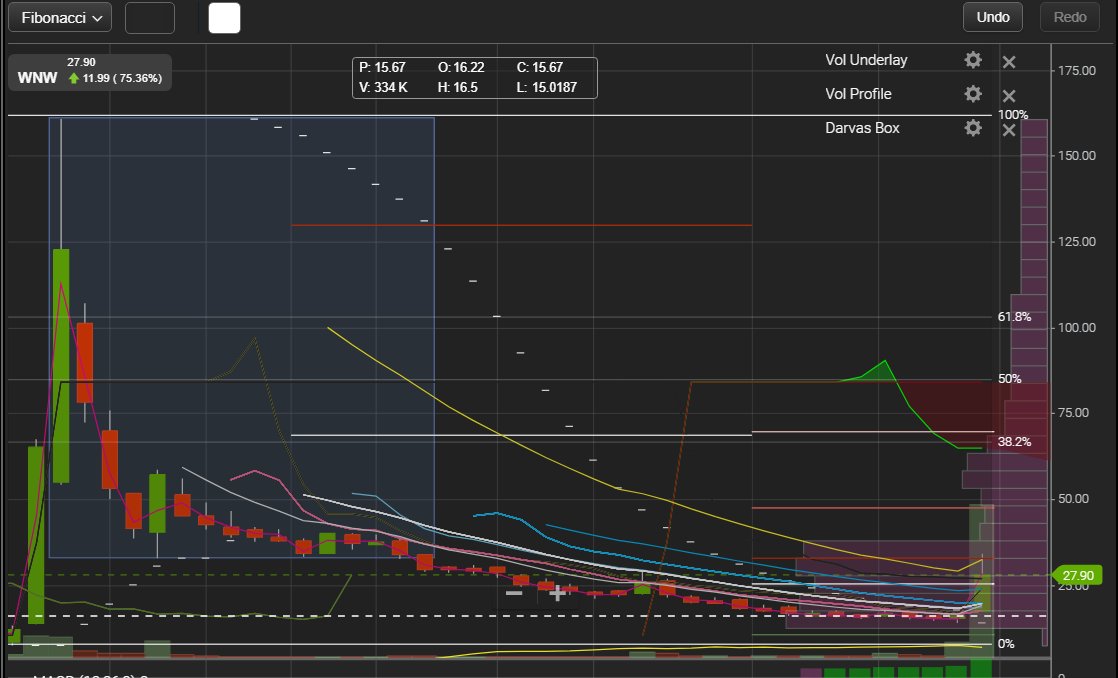
Task: Click the minus zoom icon on the chart
Action: tap(513, 593)
